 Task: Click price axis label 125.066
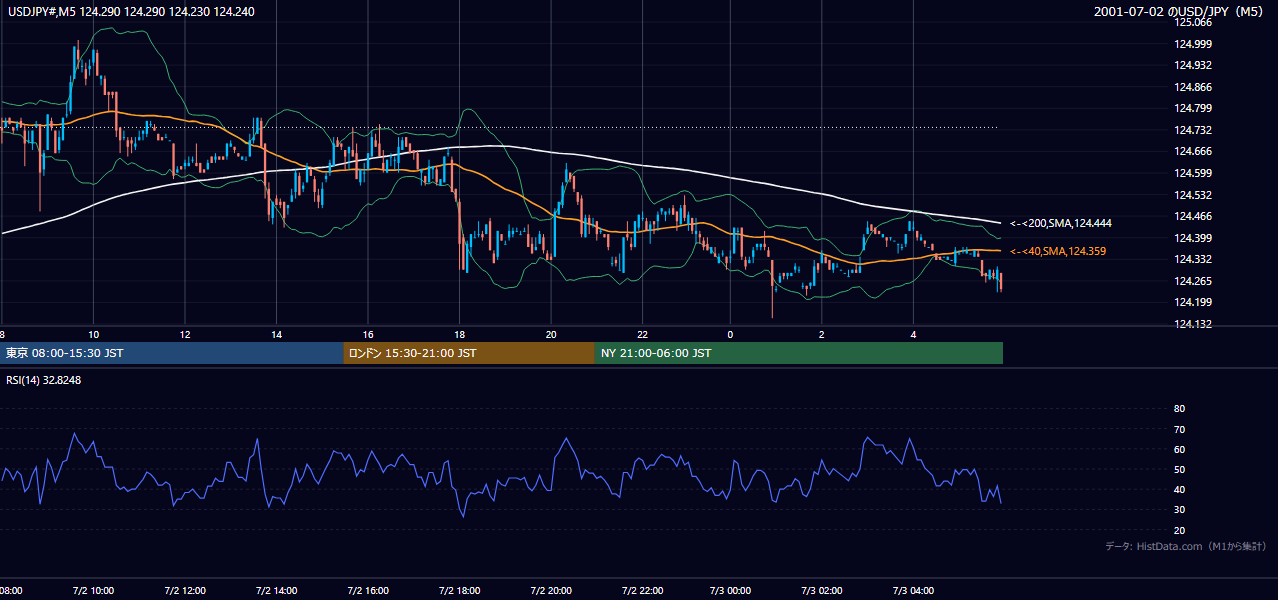point(1195,22)
